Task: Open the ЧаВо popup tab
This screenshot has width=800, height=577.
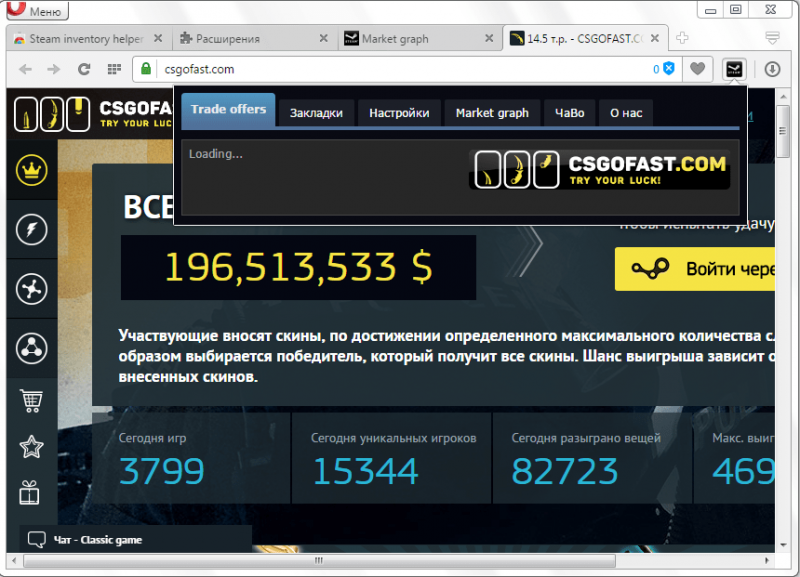Action: tap(569, 113)
